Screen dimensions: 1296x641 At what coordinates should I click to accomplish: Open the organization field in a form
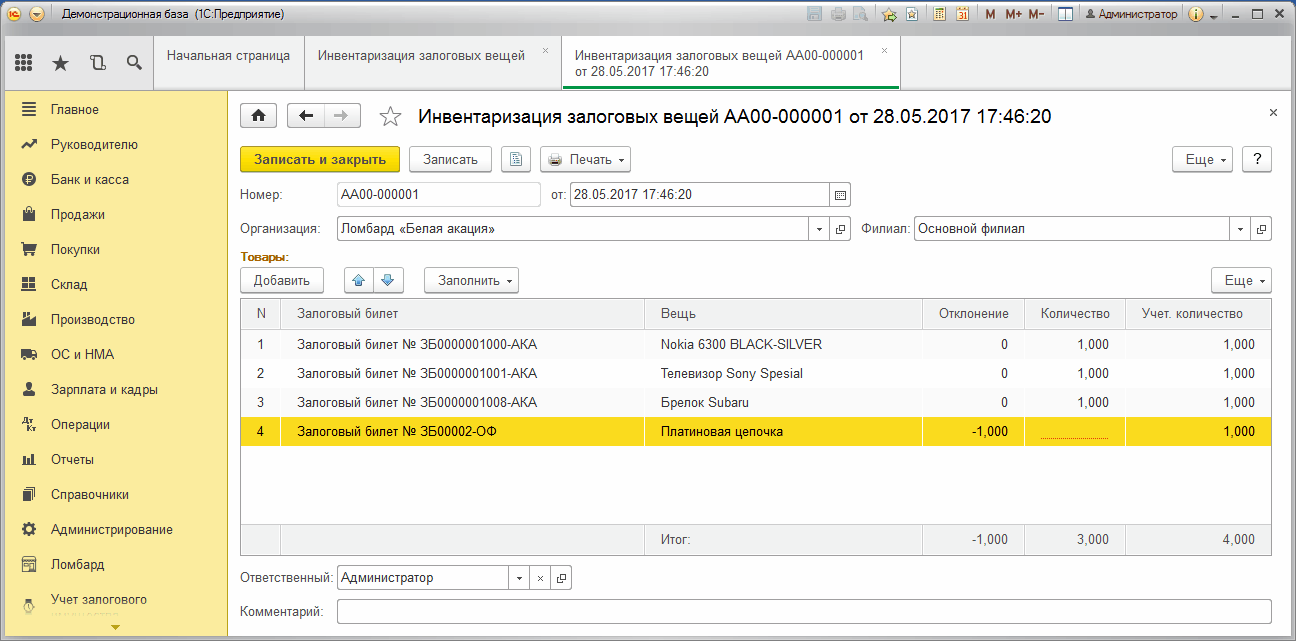(840, 229)
